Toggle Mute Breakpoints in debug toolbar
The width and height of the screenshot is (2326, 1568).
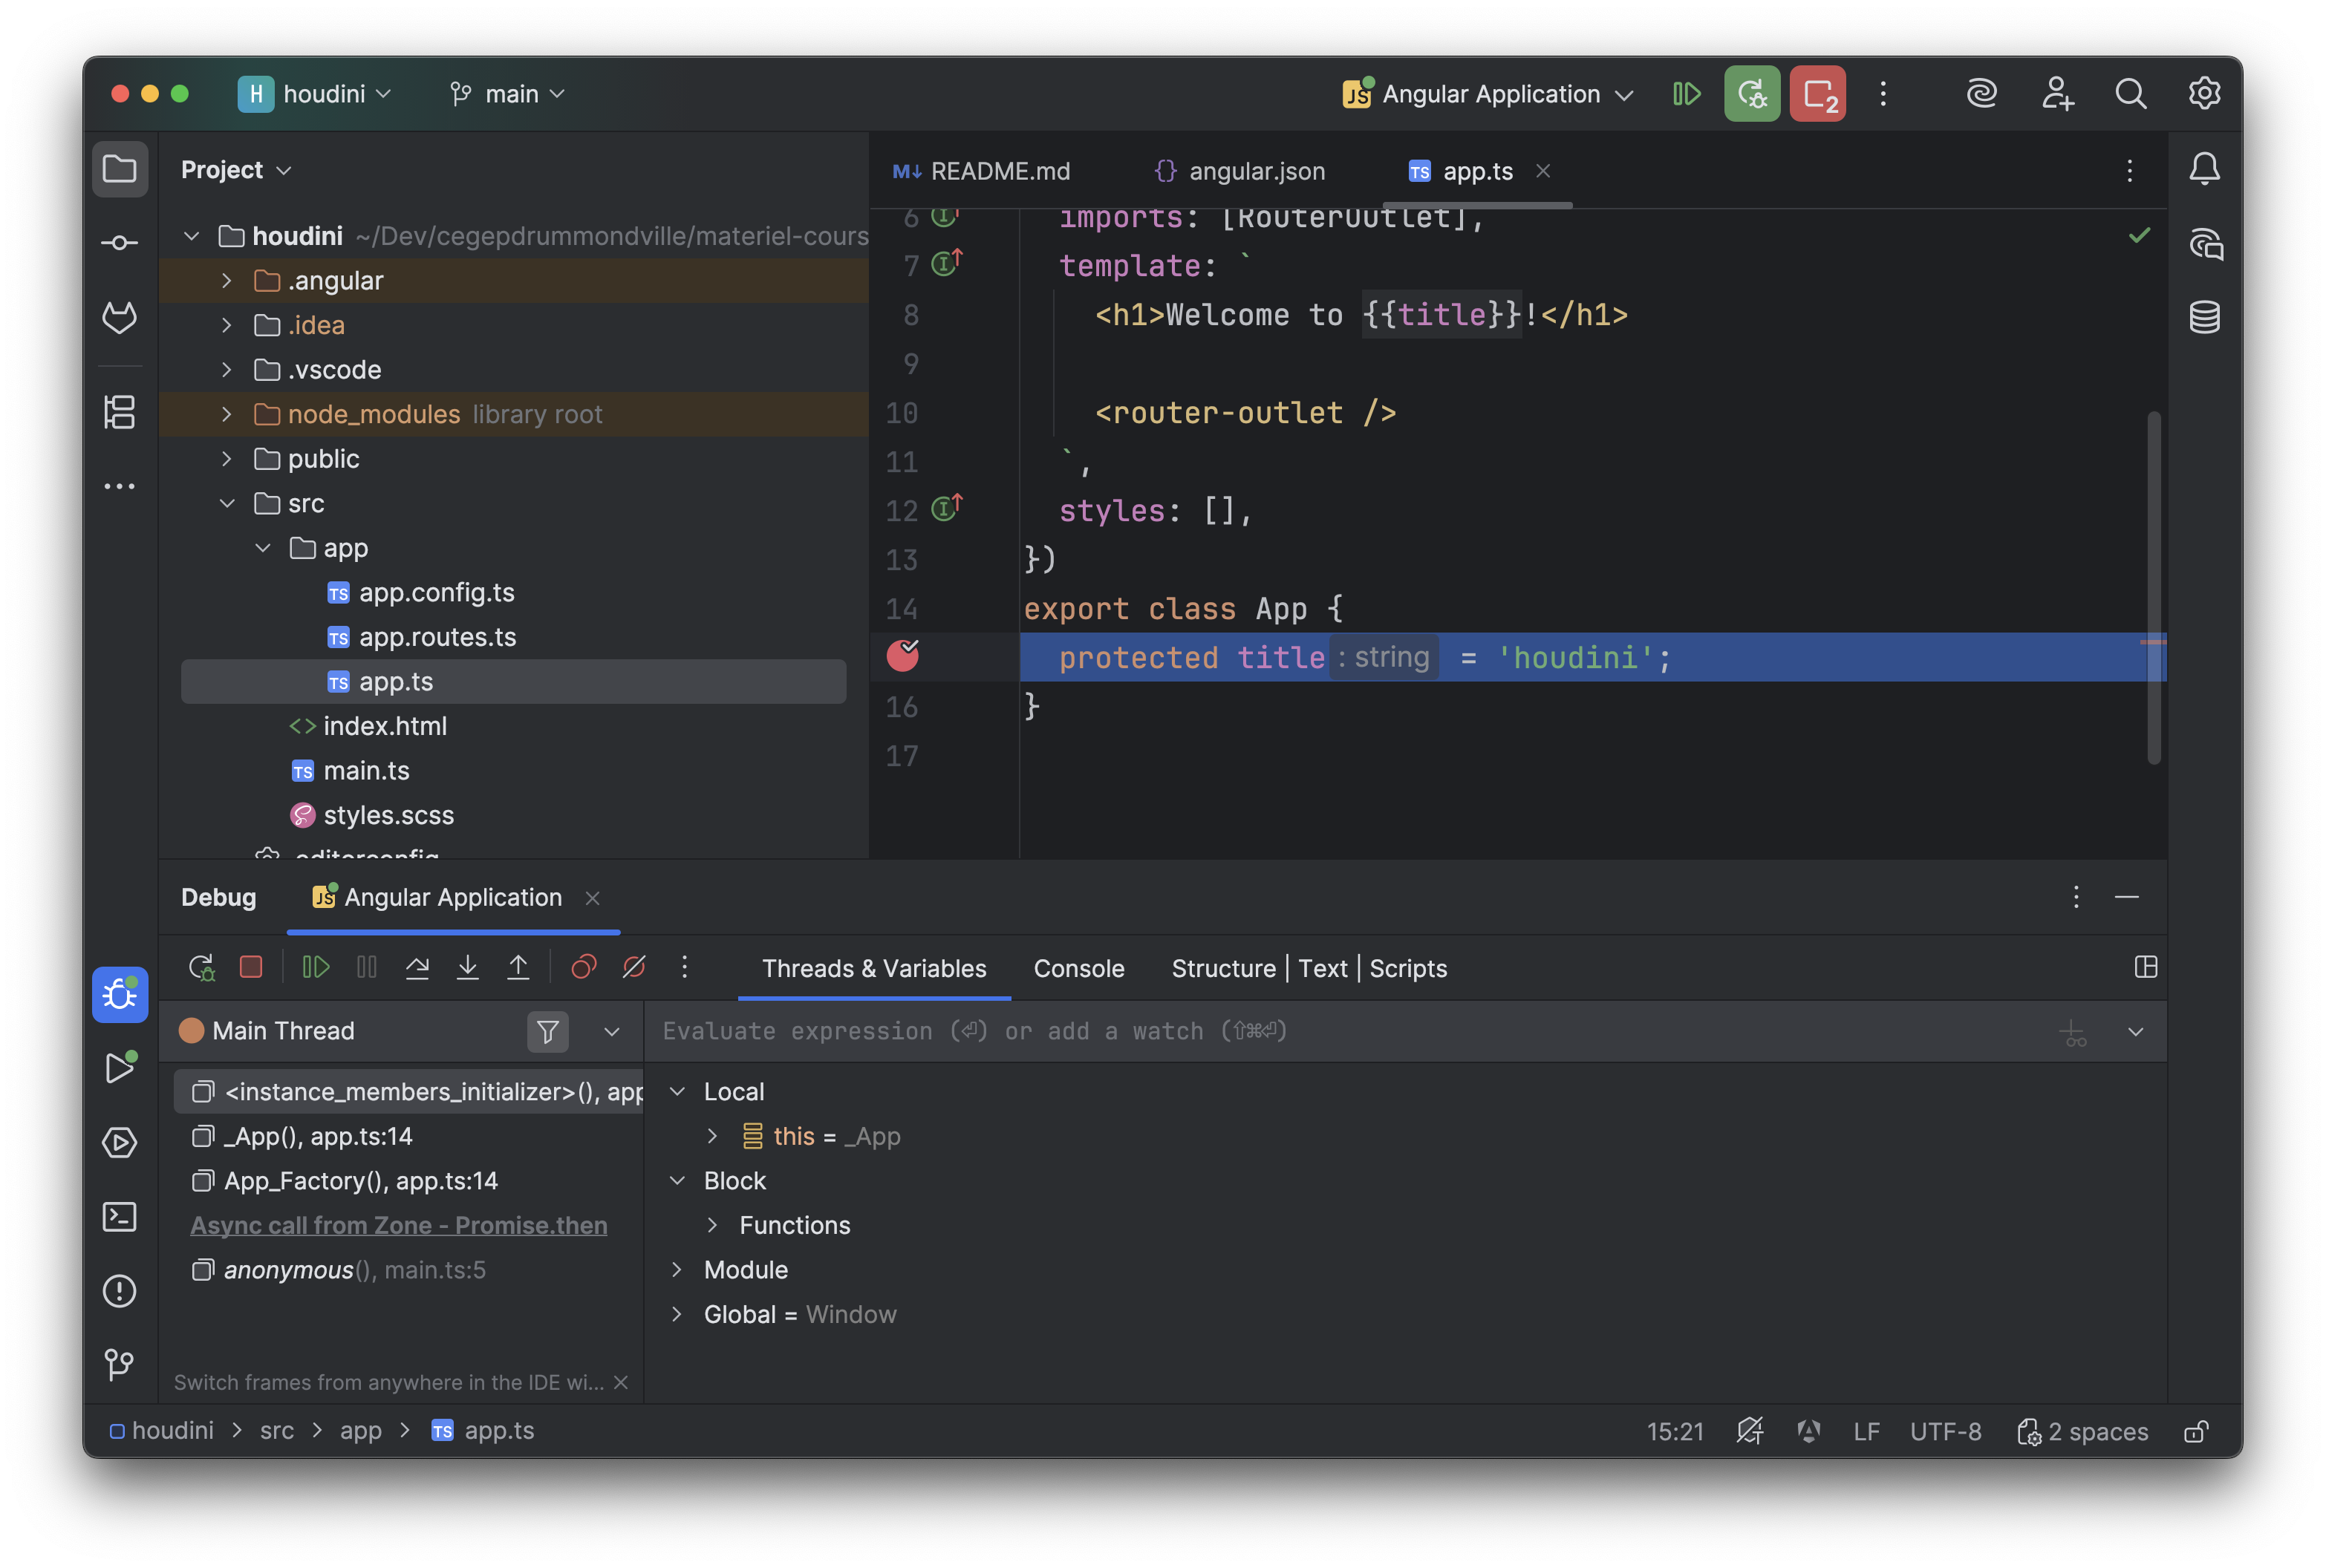pos(634,967)
